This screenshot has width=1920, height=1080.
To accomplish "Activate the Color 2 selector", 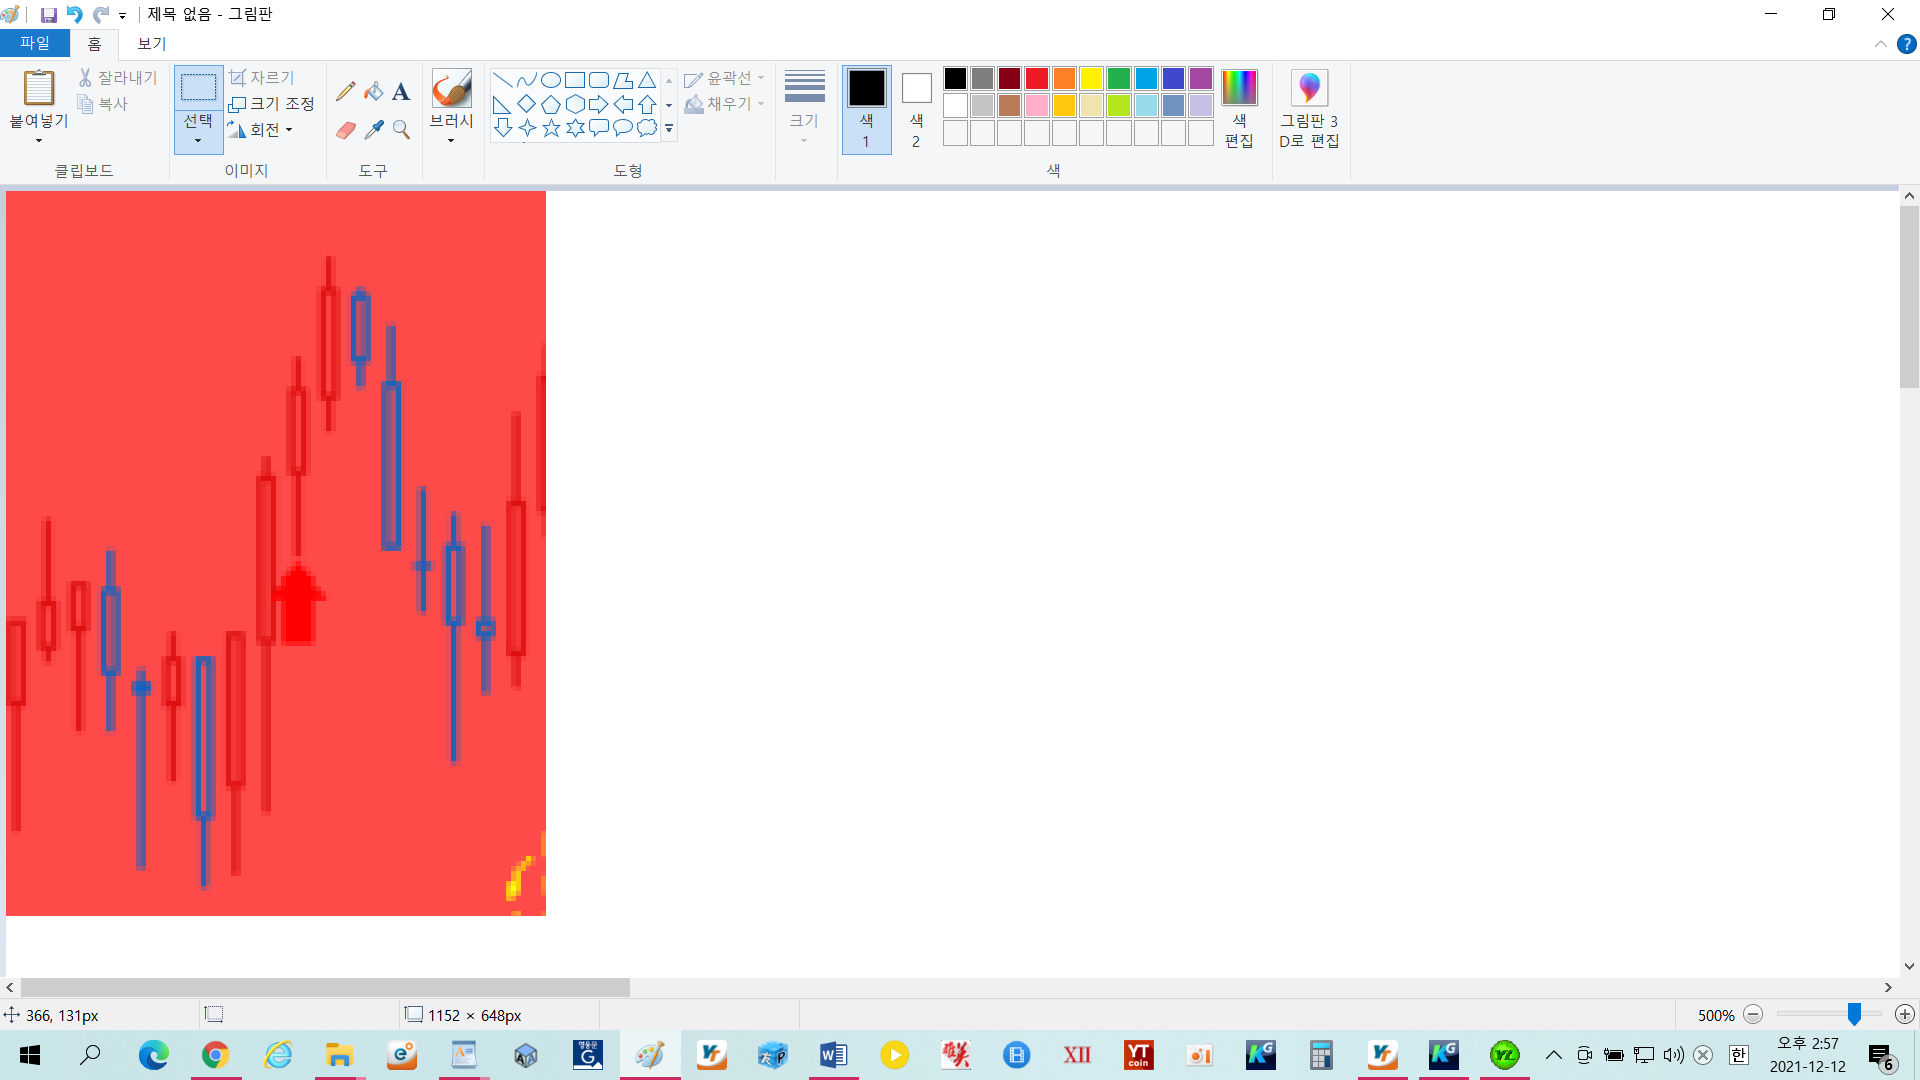I will 916,109.
